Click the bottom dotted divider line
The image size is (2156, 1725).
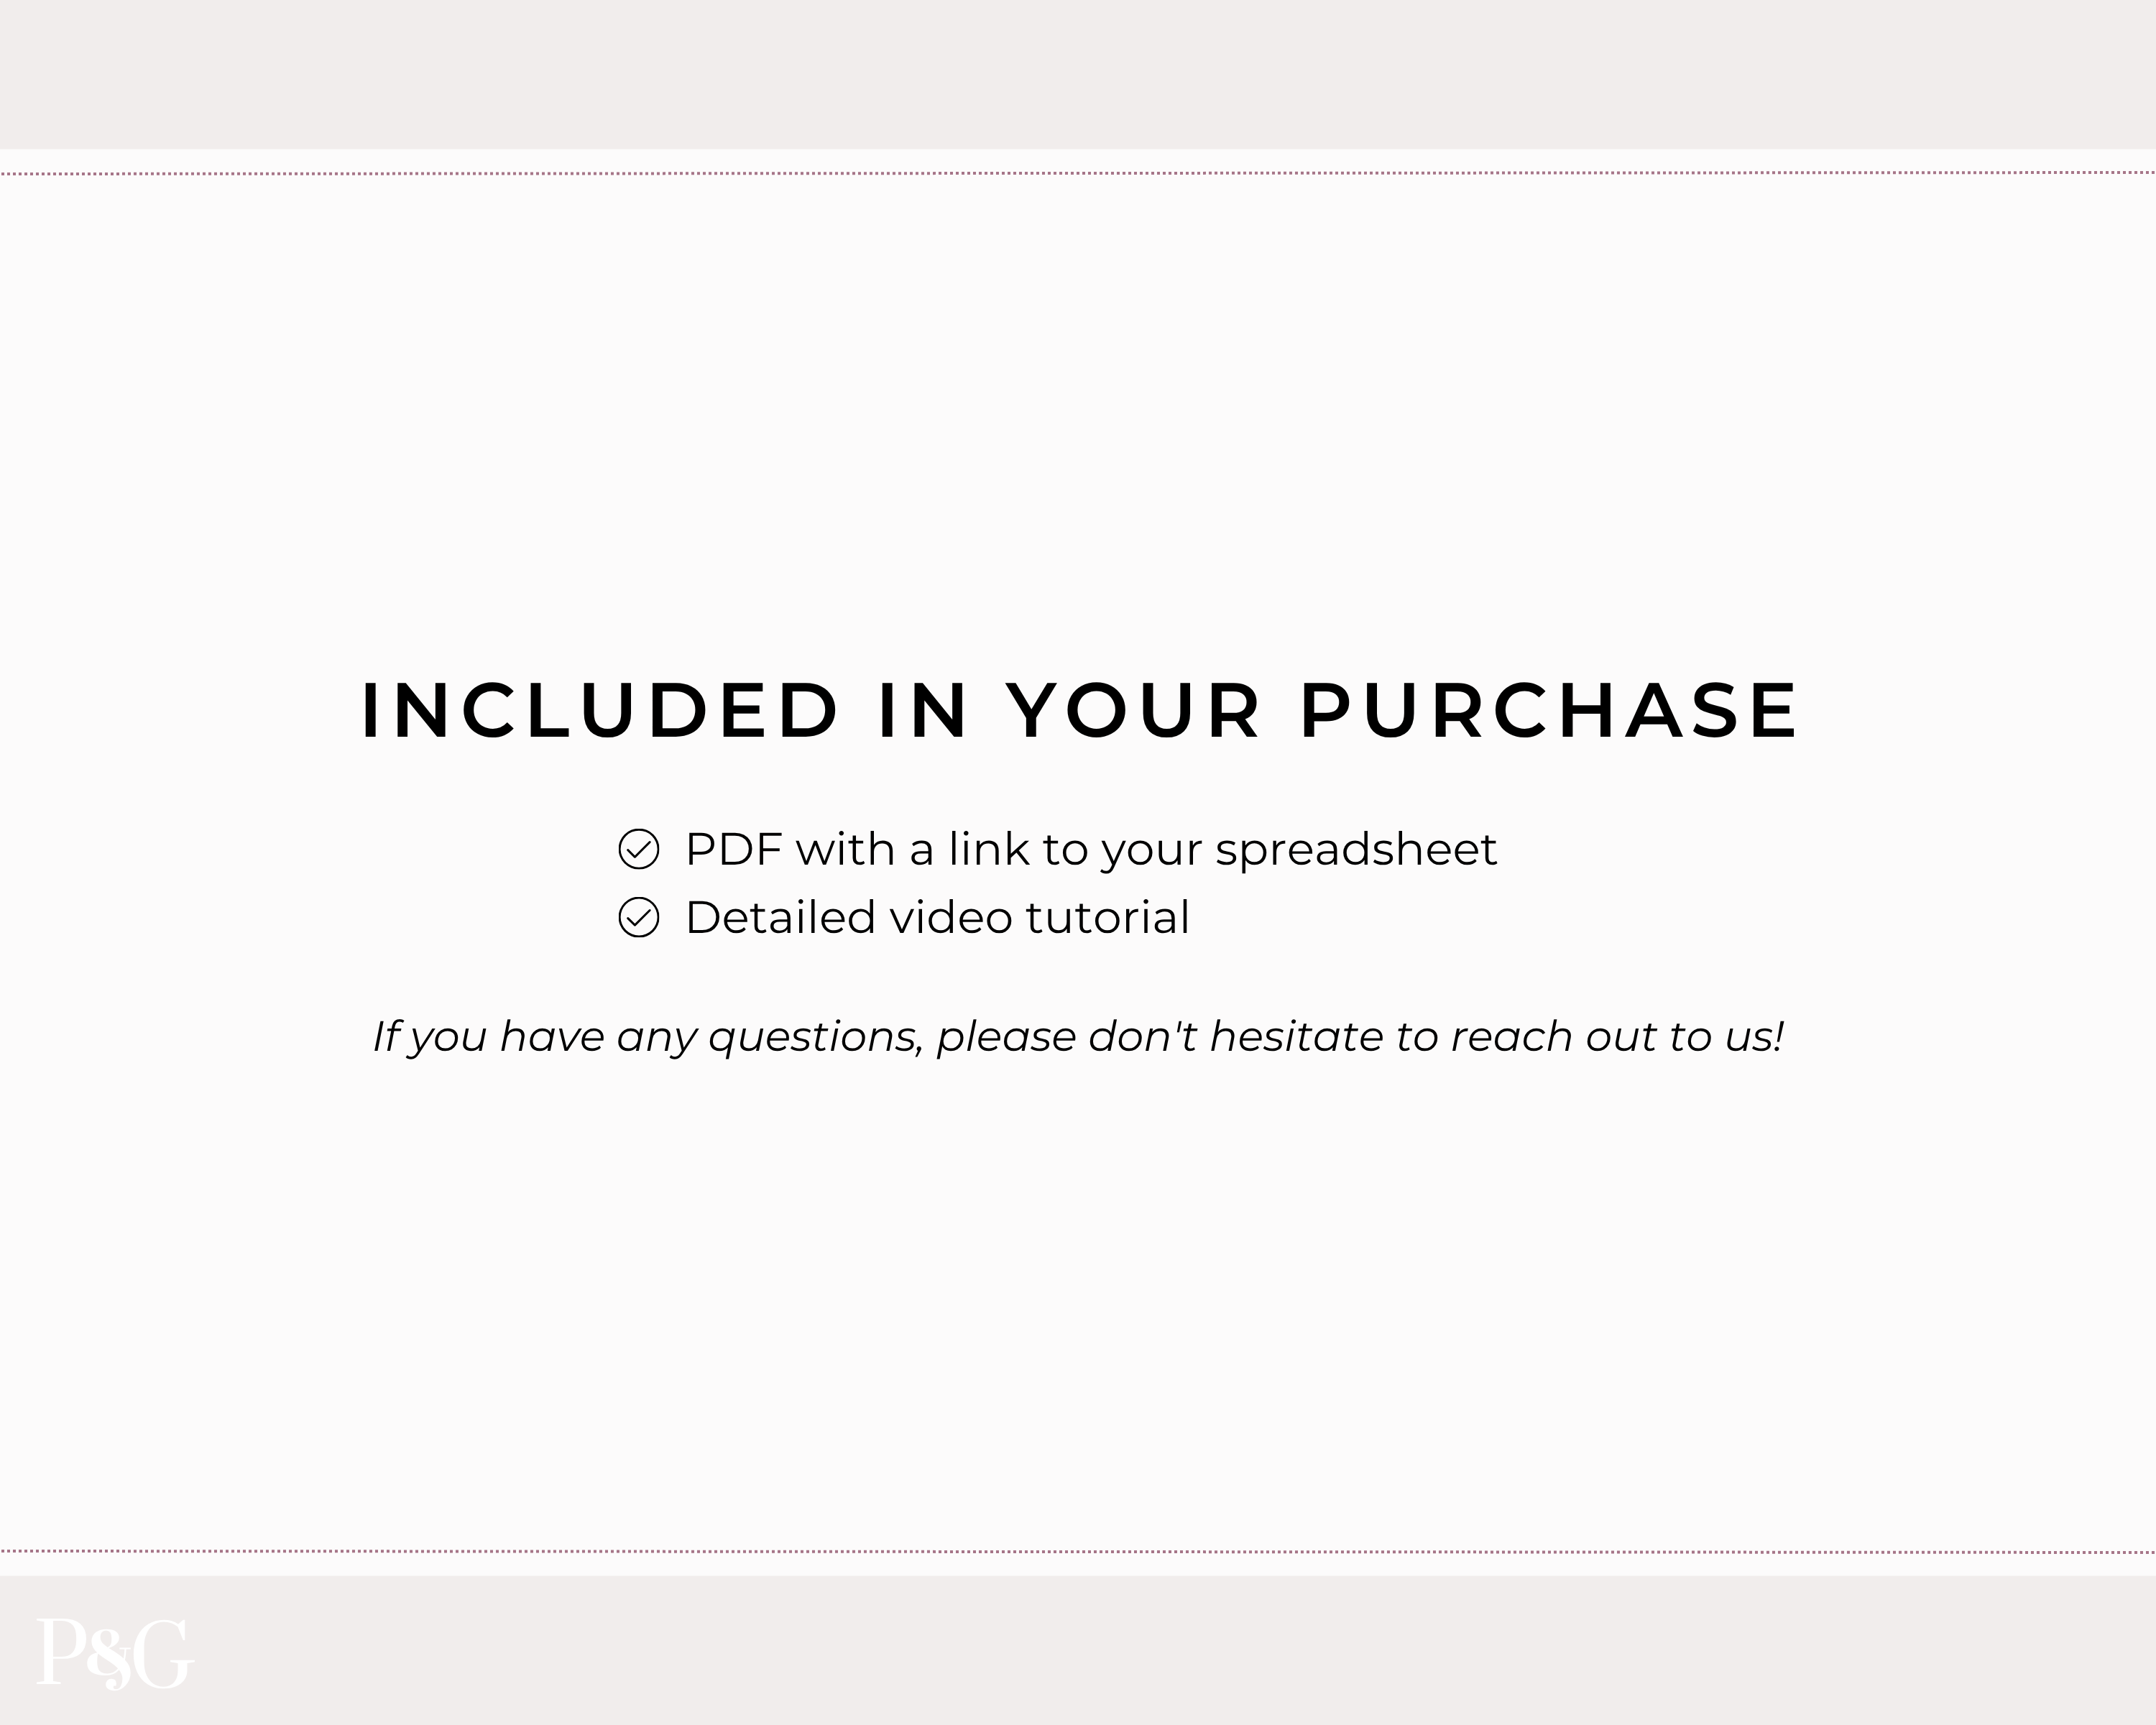[x=1078, y=1552]
